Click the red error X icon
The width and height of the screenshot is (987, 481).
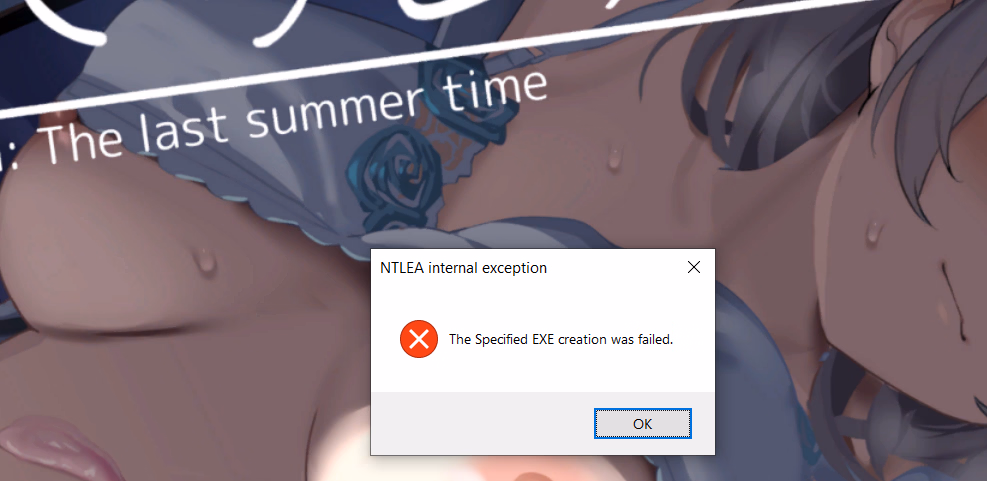click(419, 339)
